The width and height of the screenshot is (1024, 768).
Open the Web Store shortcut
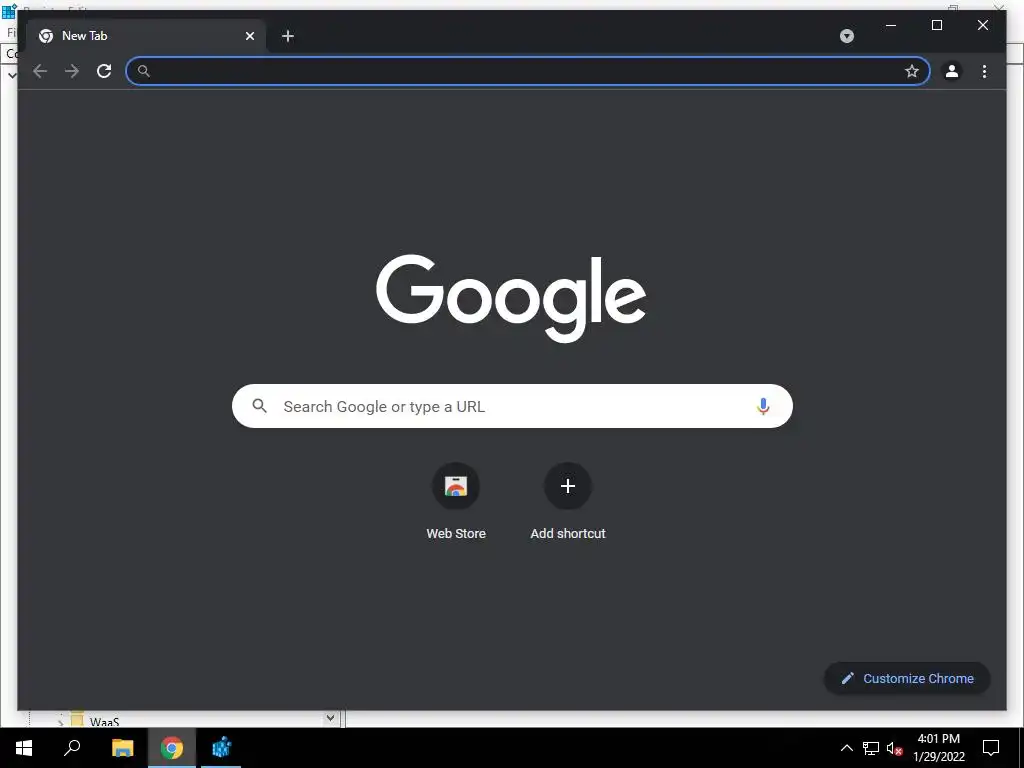click(456, 502)
